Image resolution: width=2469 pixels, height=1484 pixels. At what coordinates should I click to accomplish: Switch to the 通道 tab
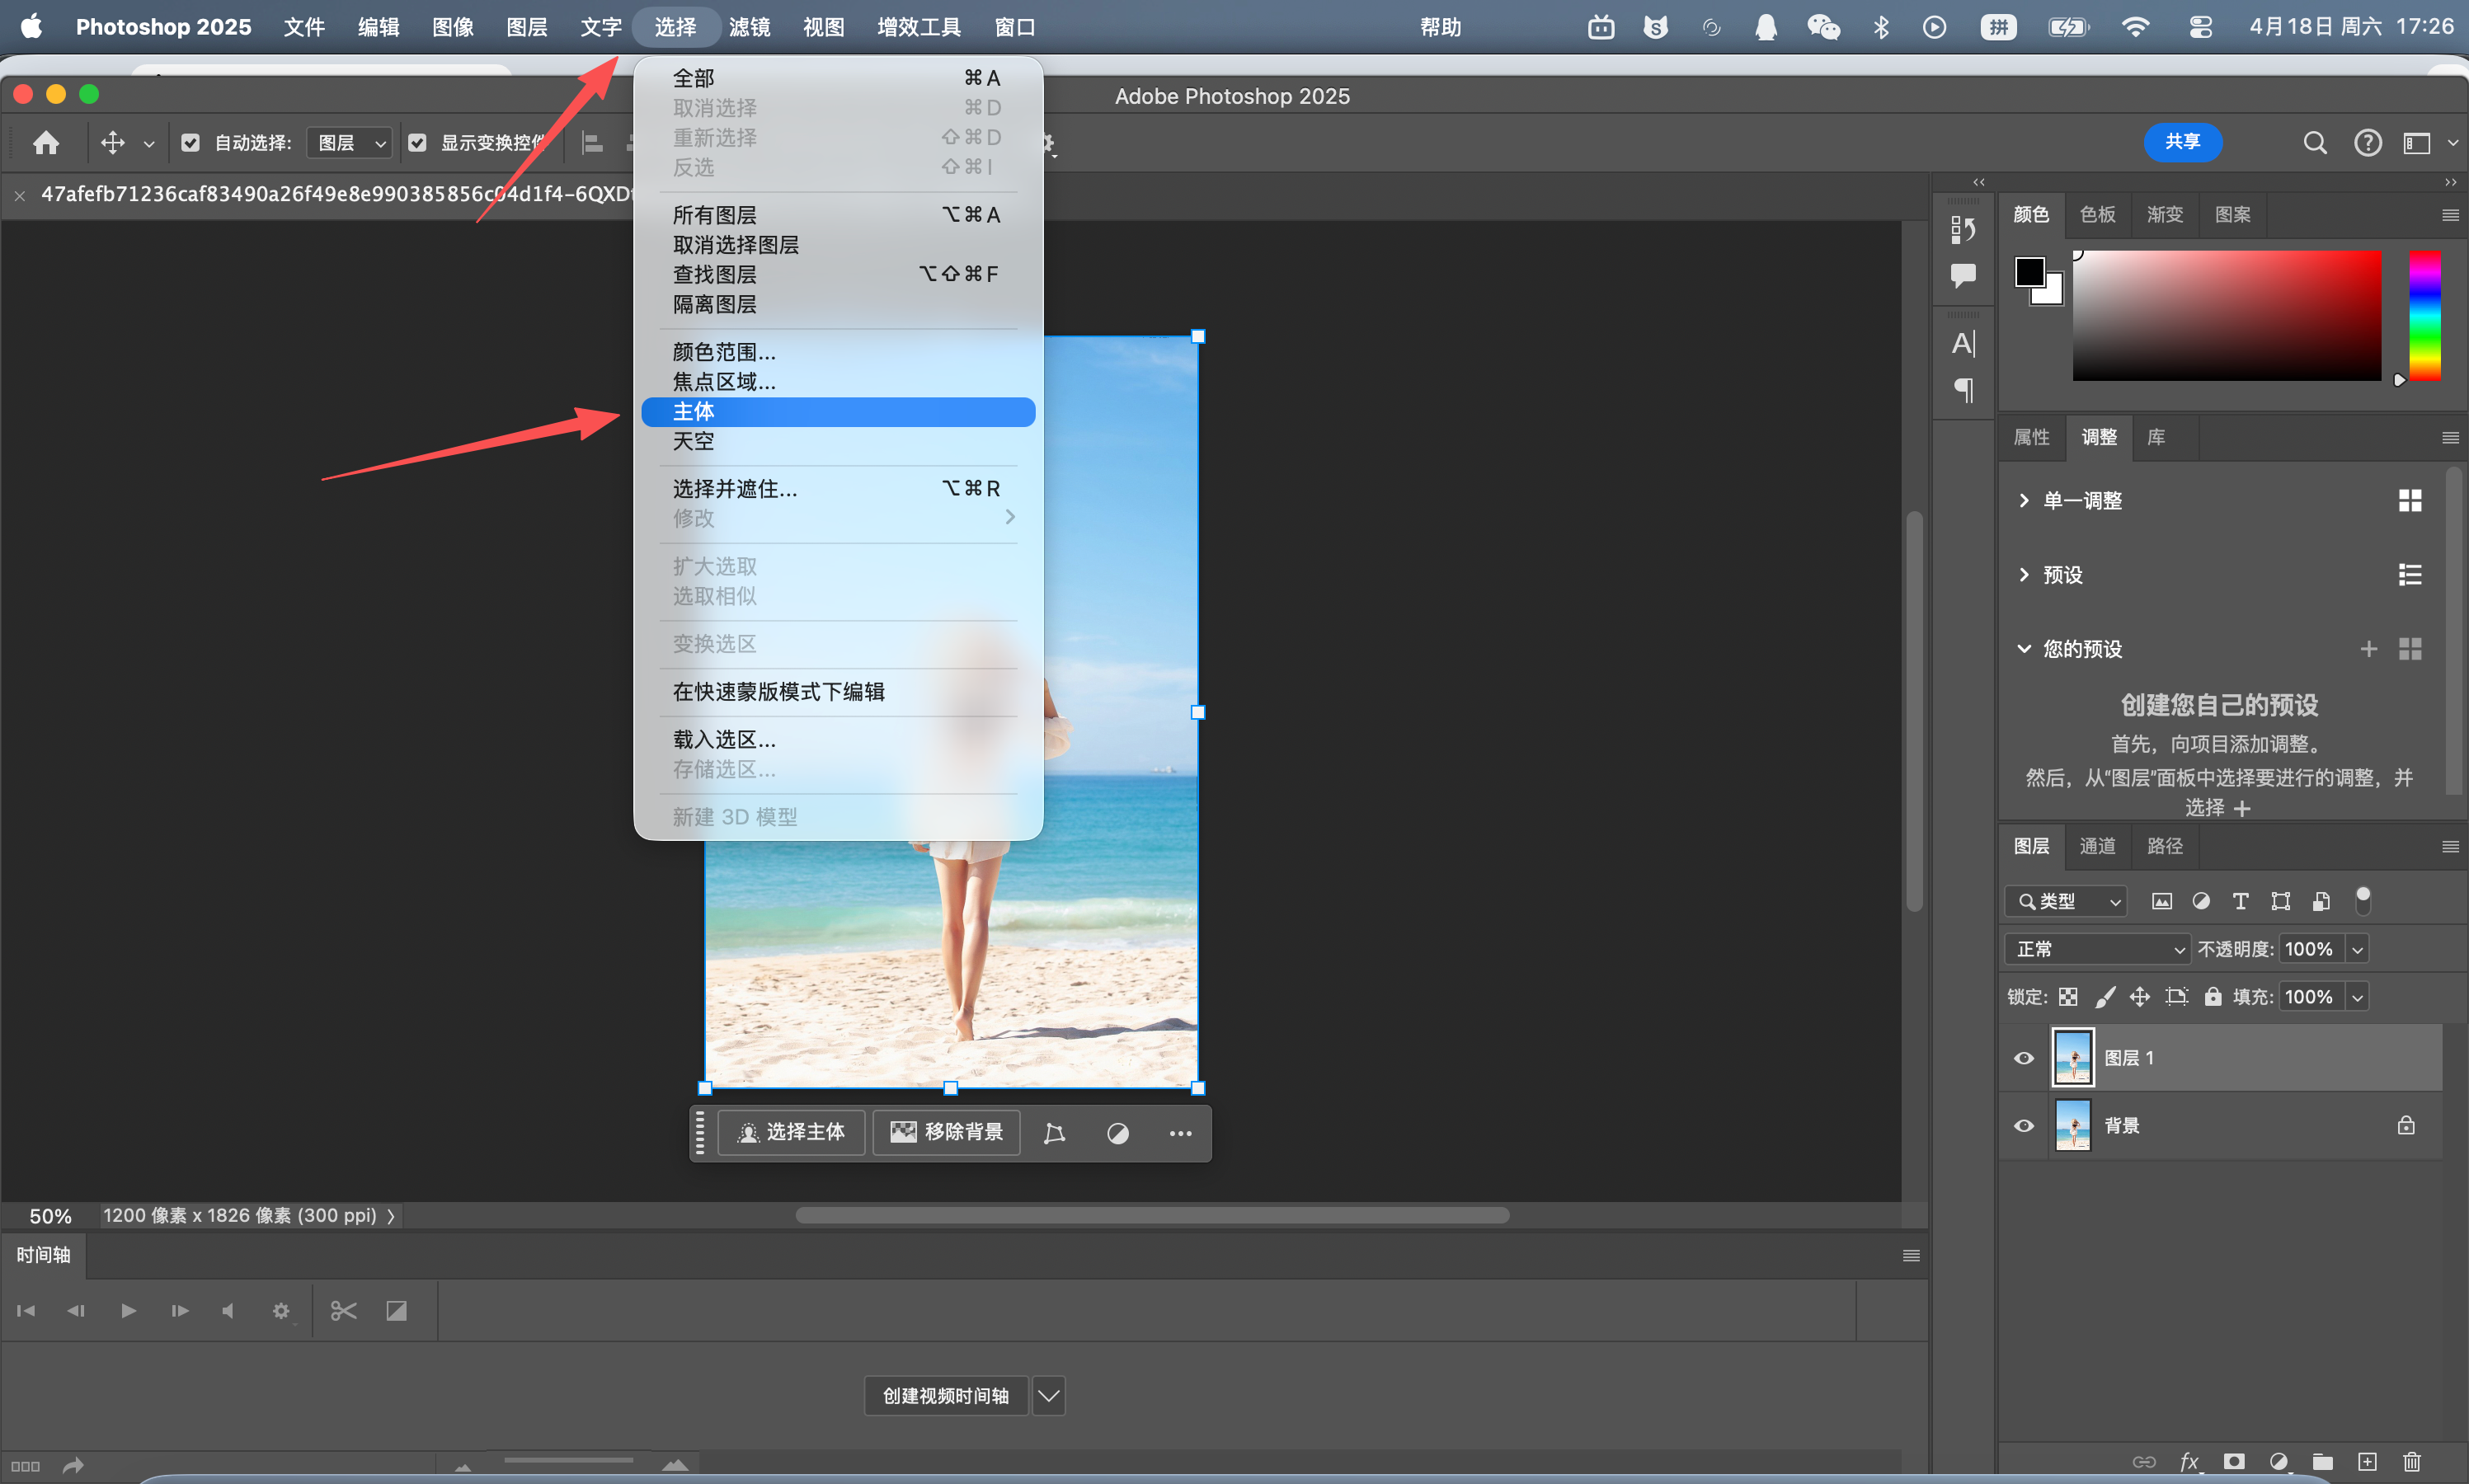(x=2097, y=846)
